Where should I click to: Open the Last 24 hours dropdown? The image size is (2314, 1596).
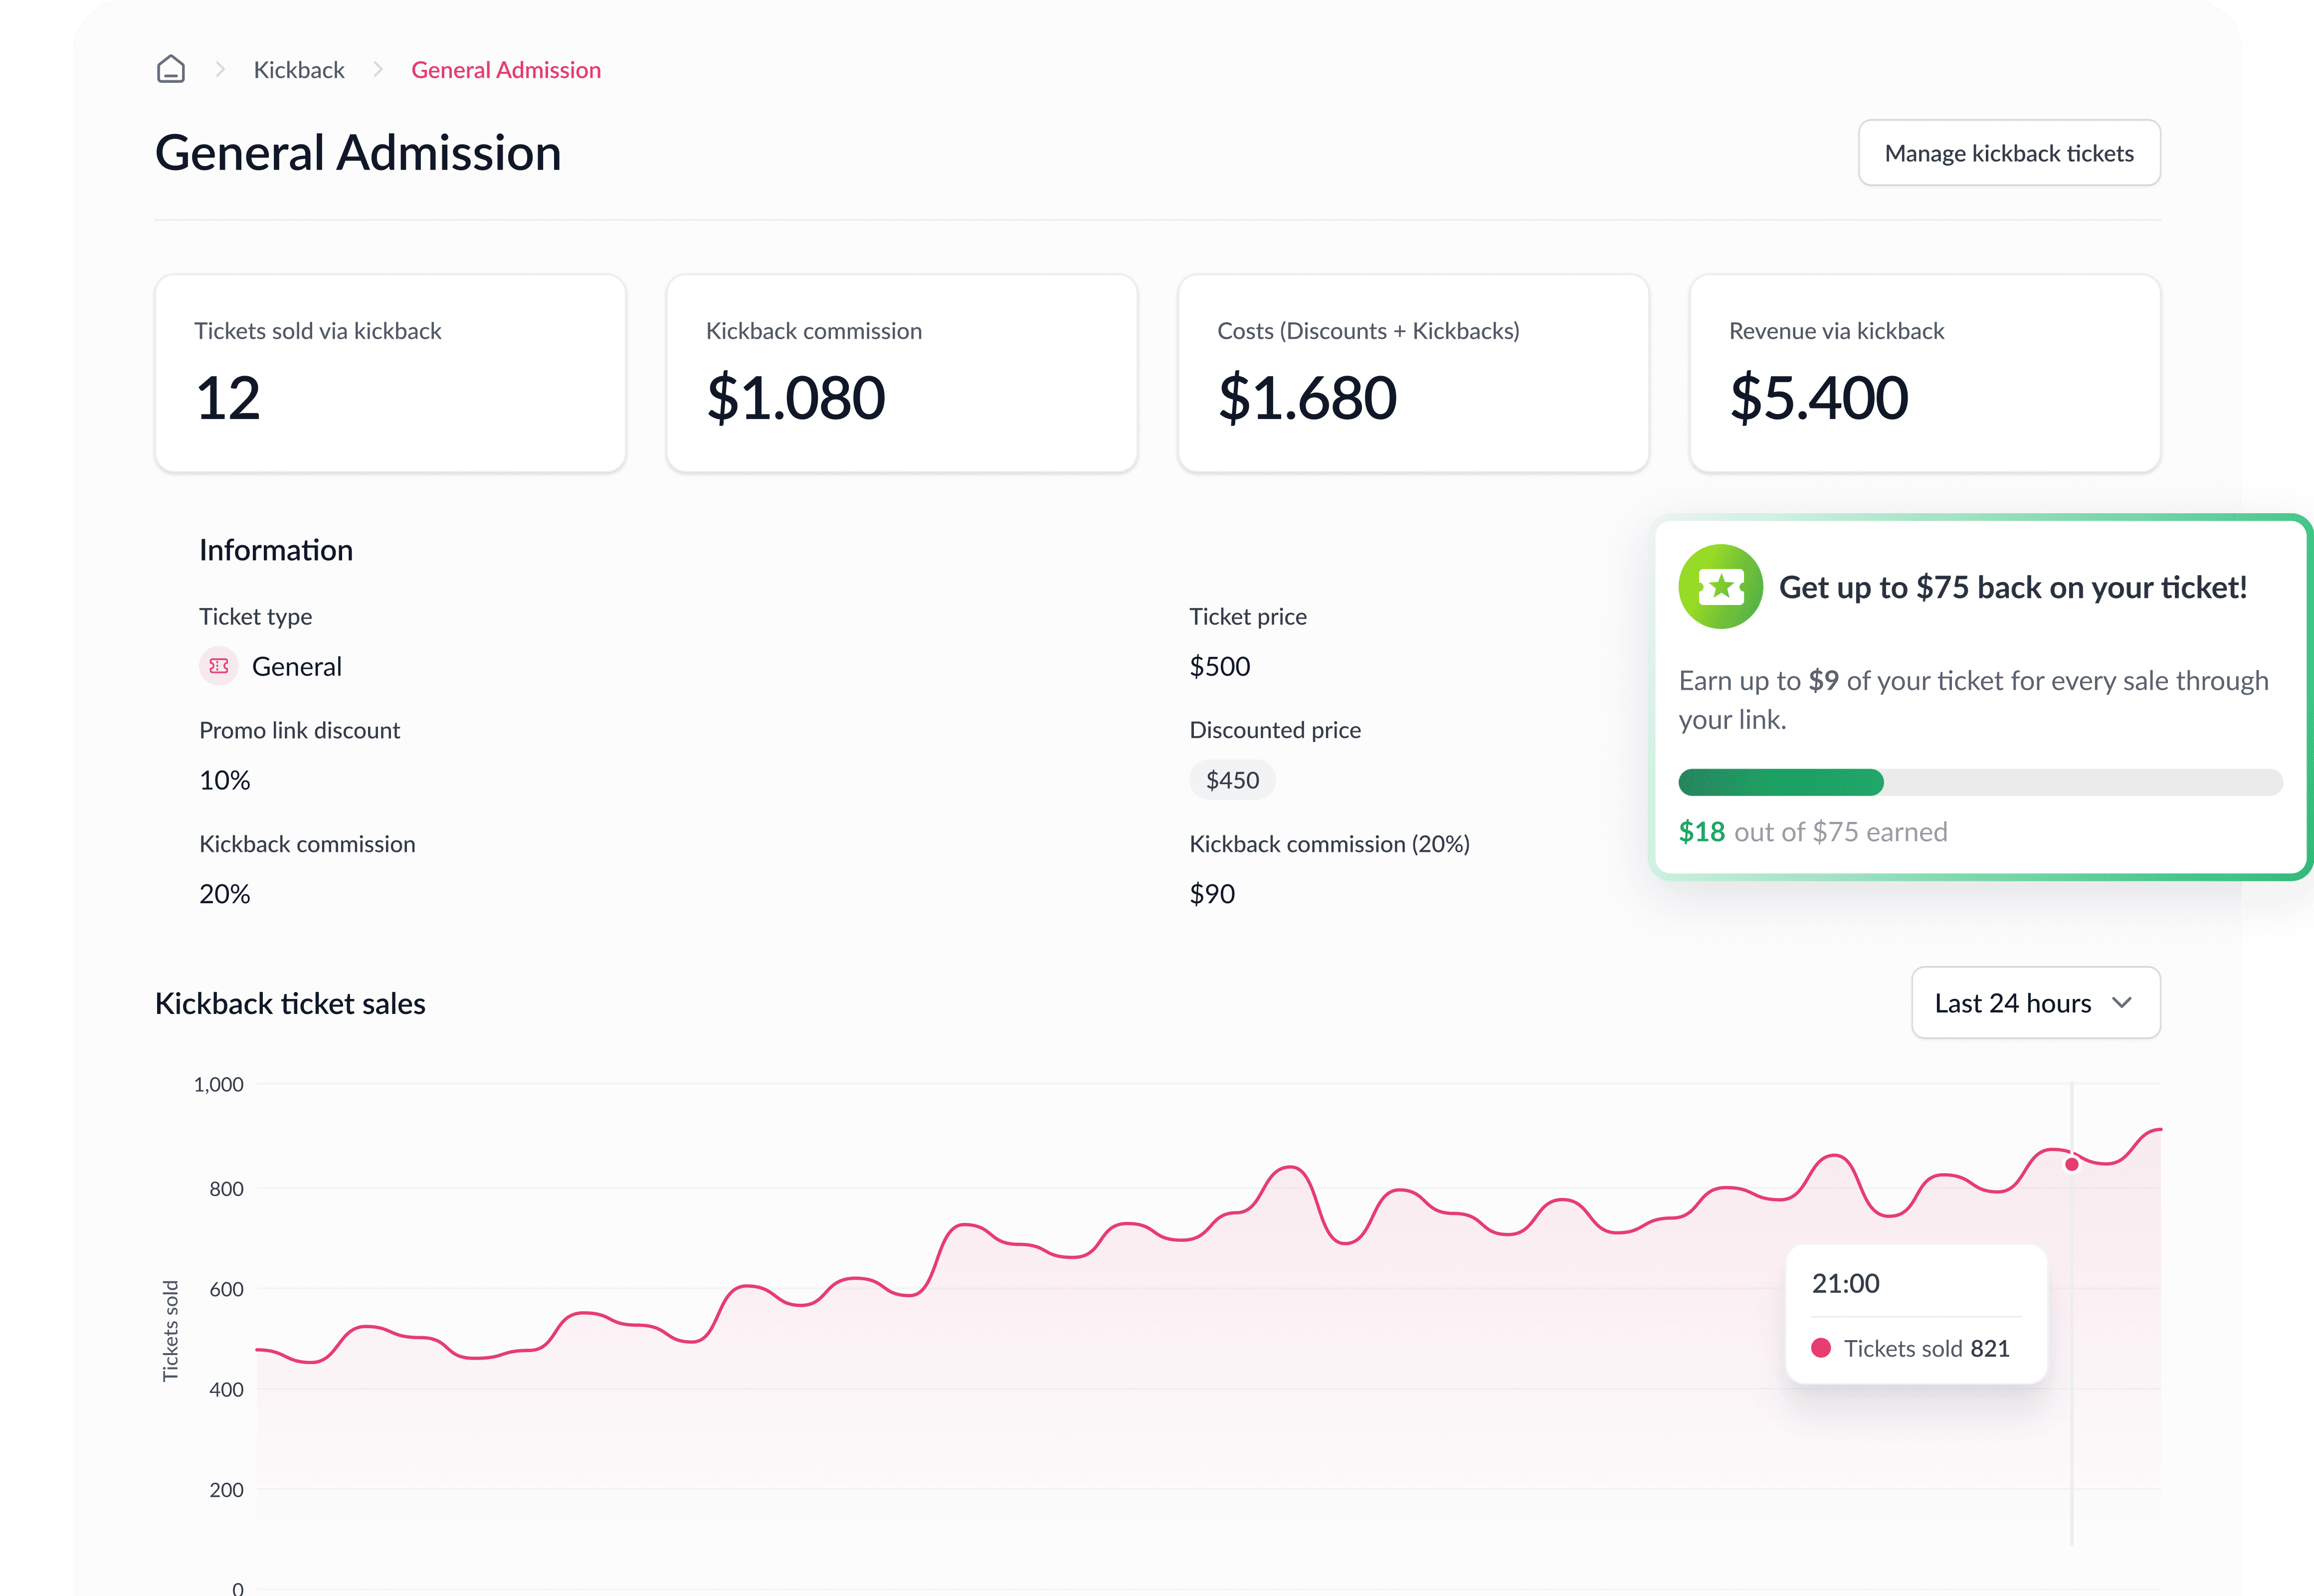click(x=2035, y=1003)
